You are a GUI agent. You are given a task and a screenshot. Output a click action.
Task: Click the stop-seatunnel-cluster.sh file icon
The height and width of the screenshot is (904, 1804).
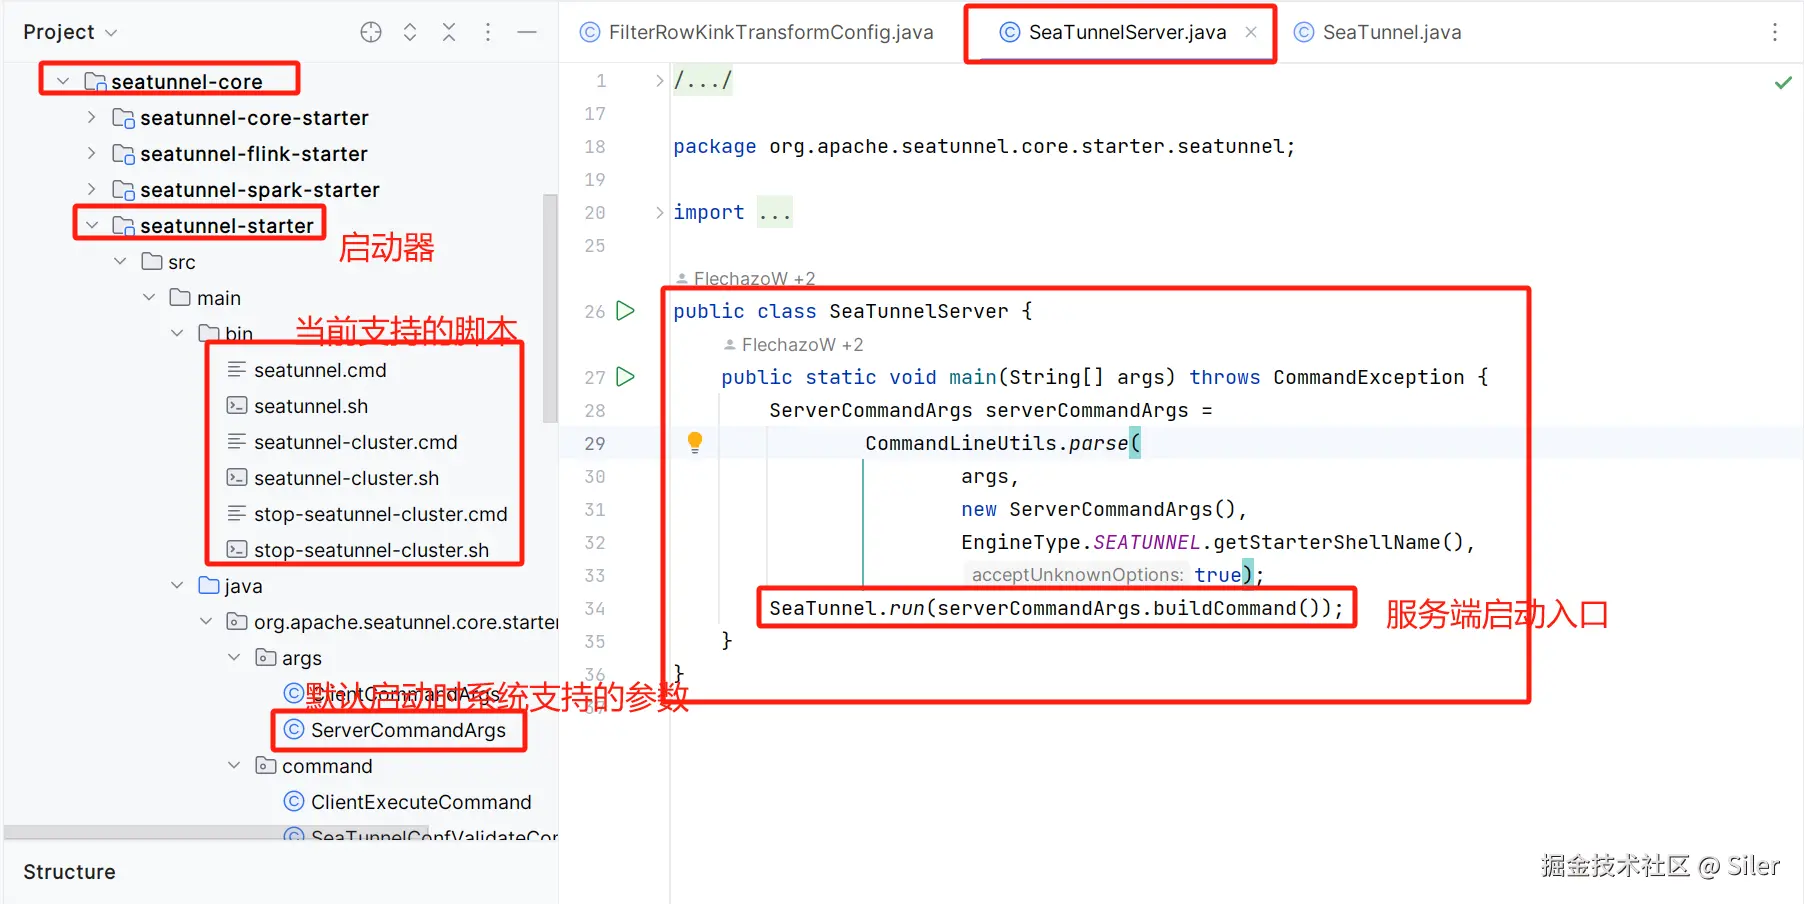coord(237,550)
